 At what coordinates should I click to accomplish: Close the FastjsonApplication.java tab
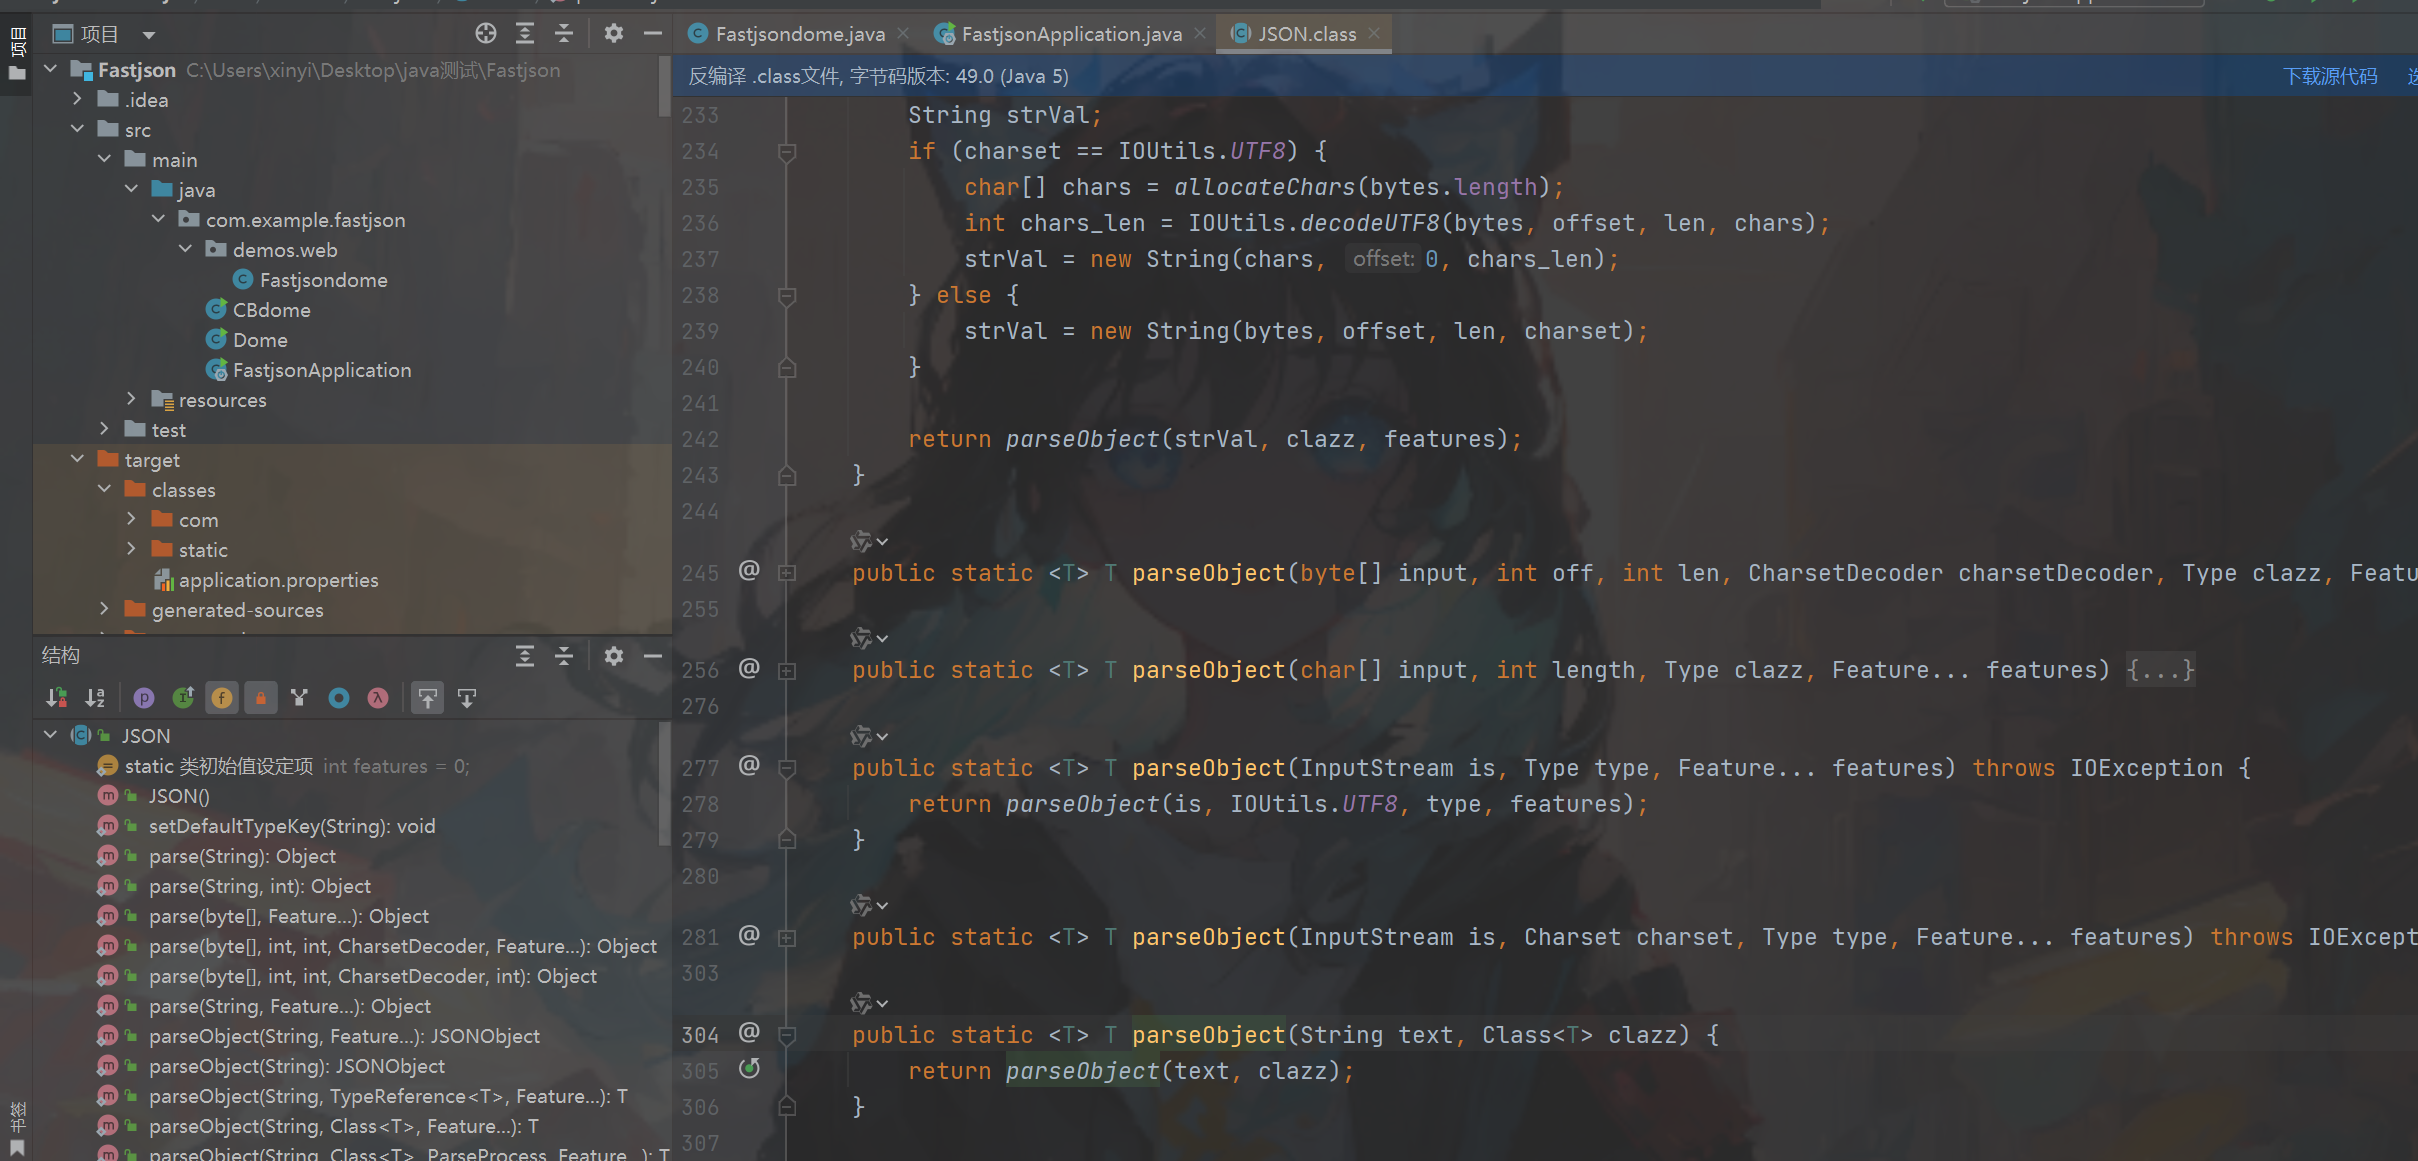(1200, 33)
